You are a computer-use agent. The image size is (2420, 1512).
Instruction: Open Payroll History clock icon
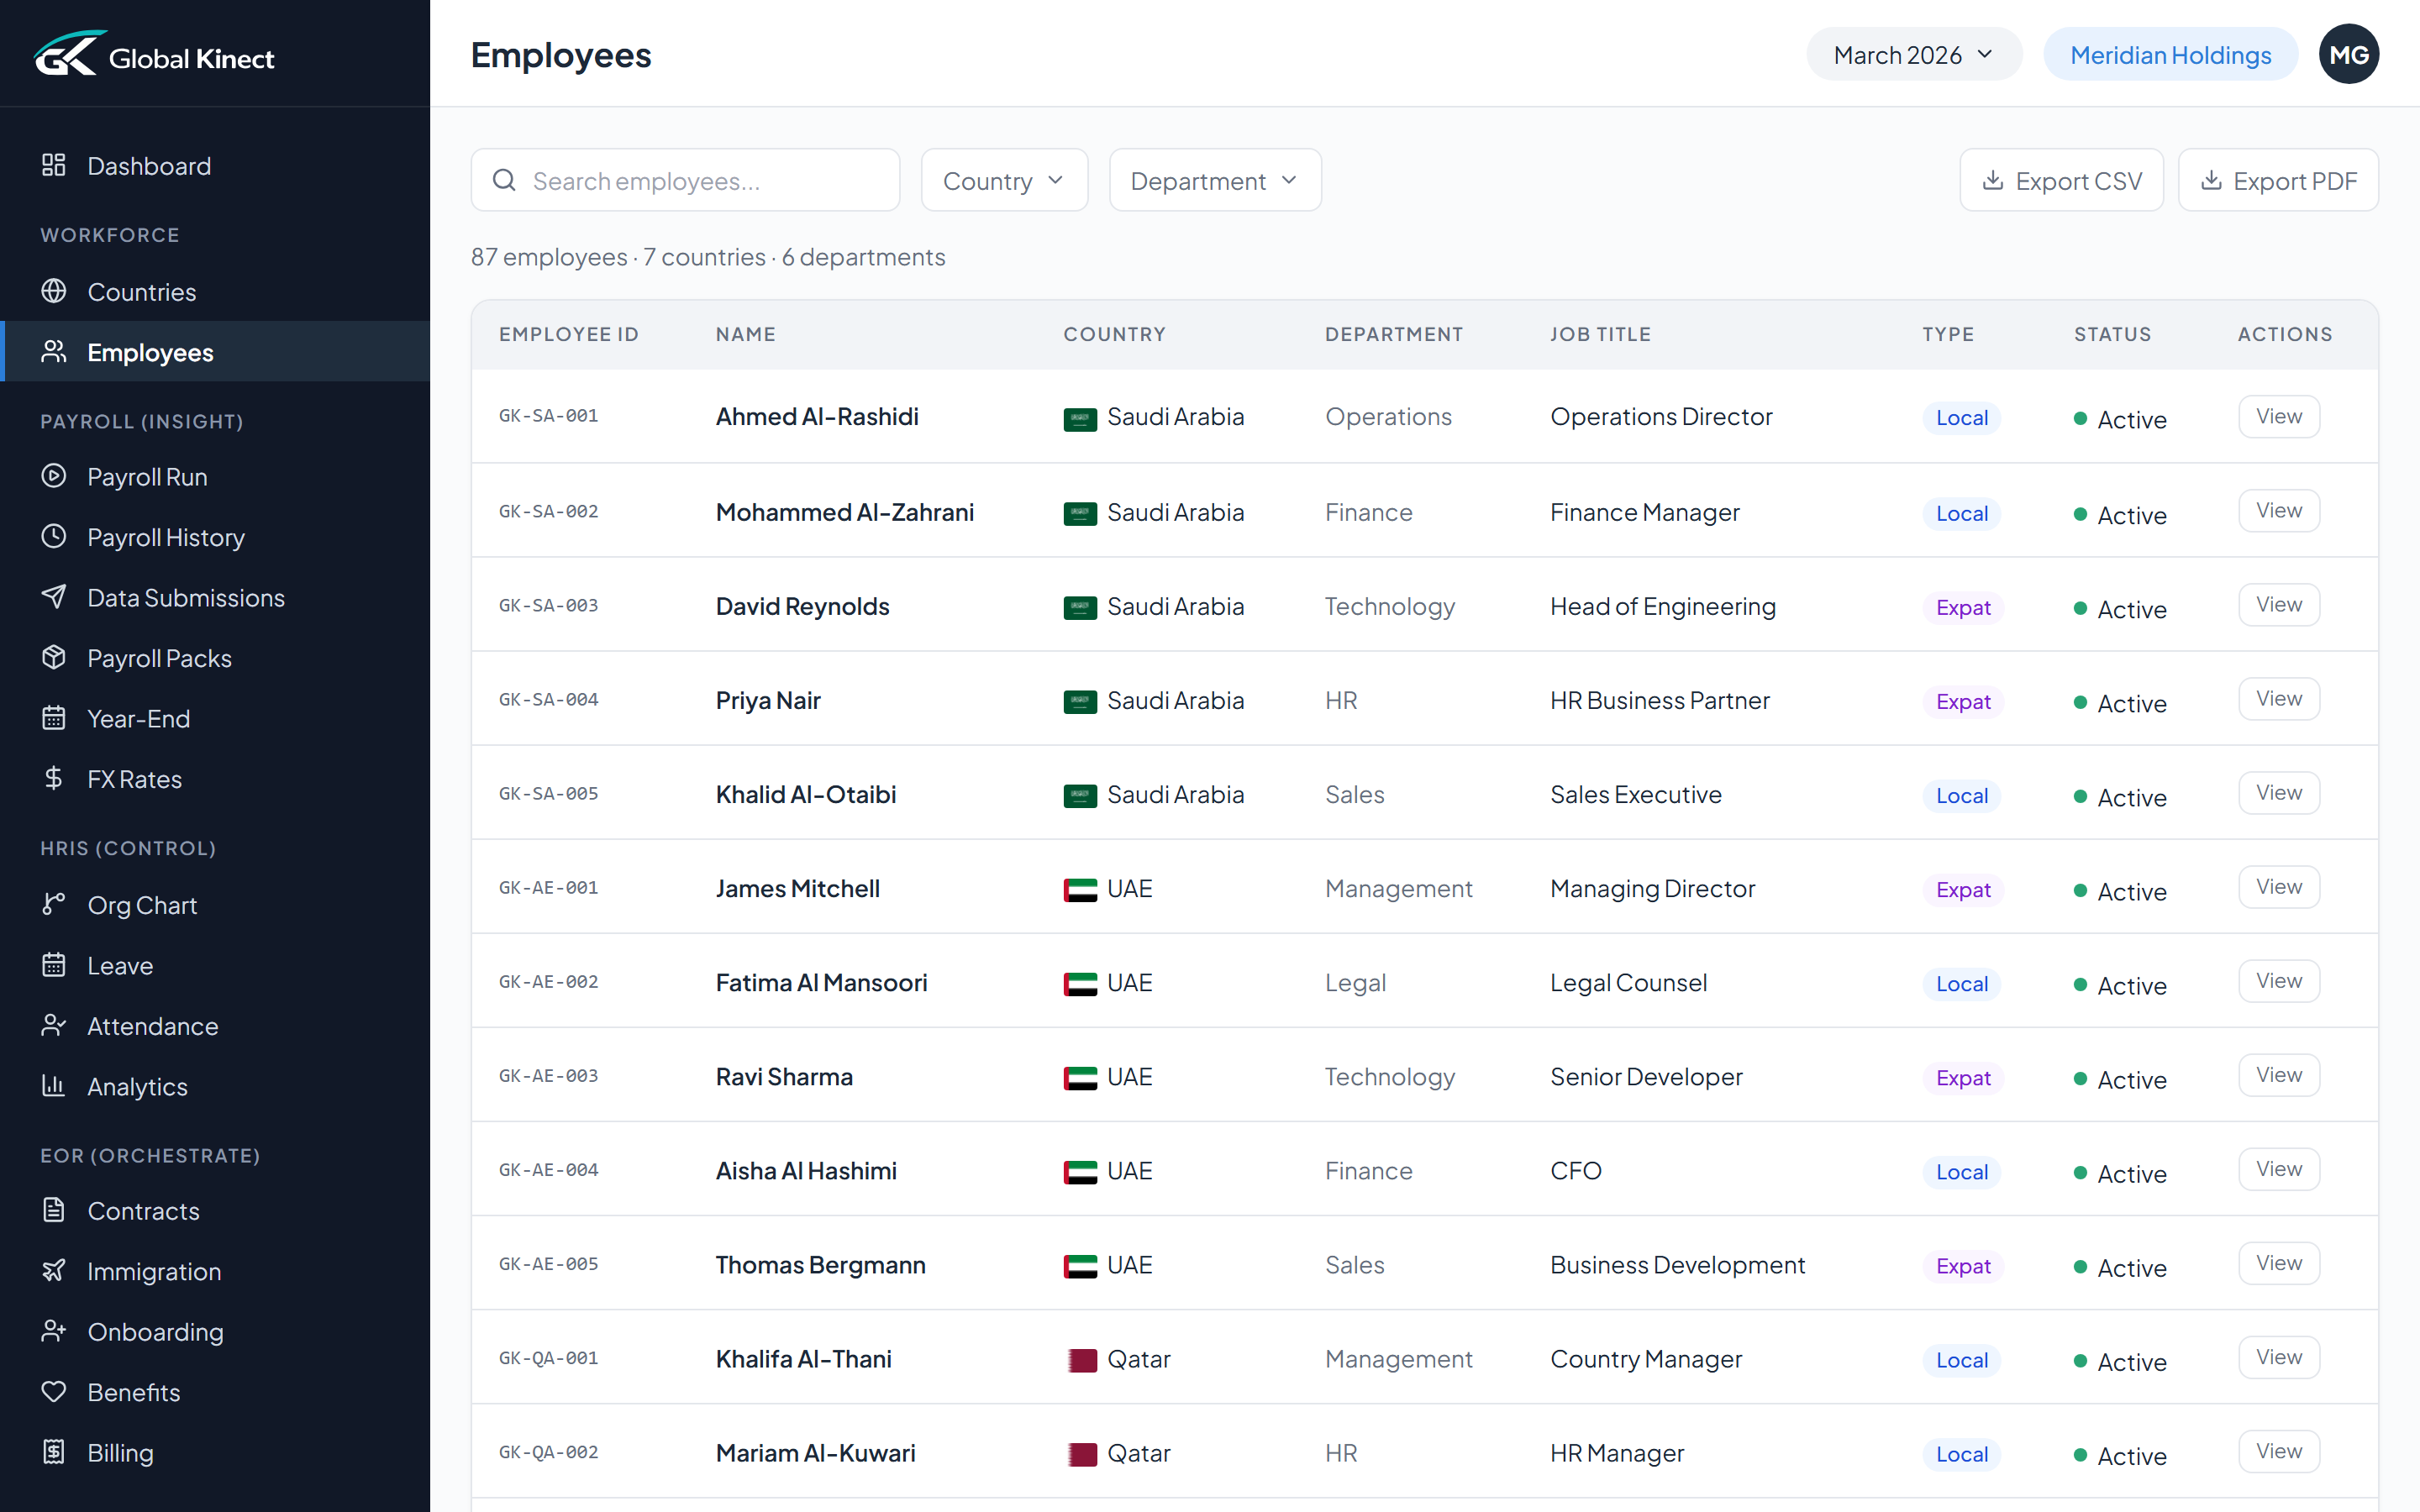tap(54, 537)
